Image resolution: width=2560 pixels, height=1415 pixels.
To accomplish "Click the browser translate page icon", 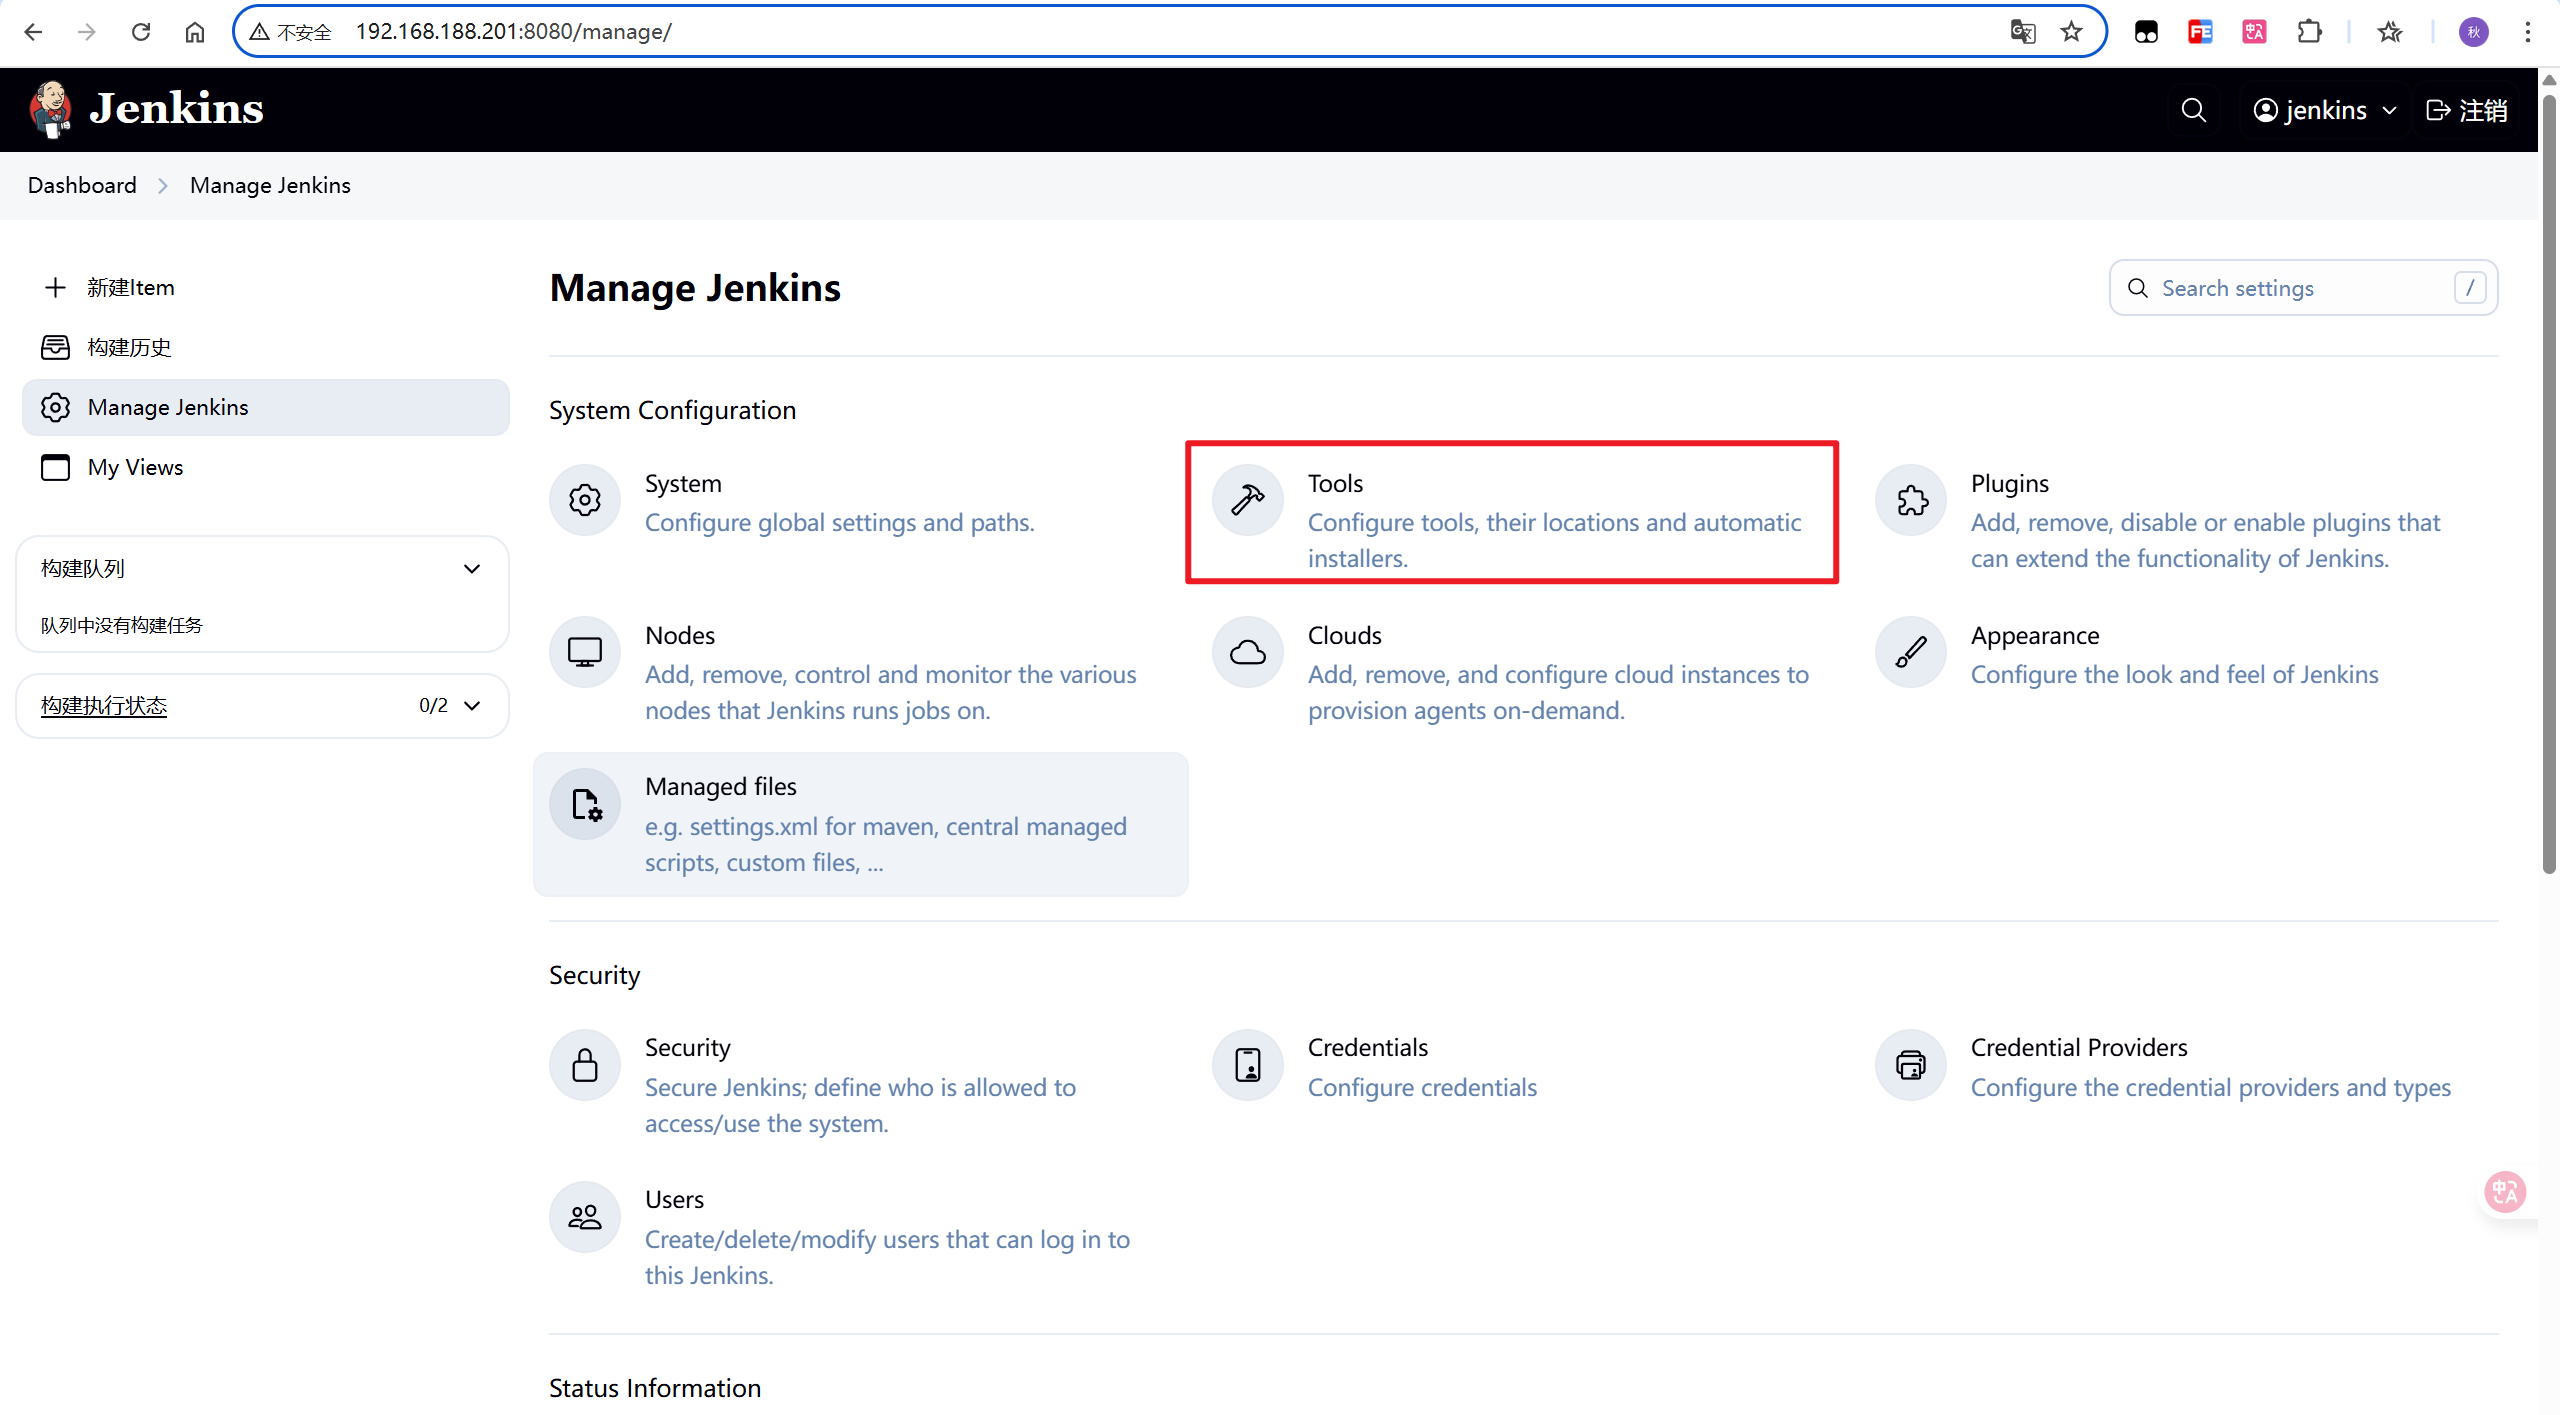I will pos(2022,32).
